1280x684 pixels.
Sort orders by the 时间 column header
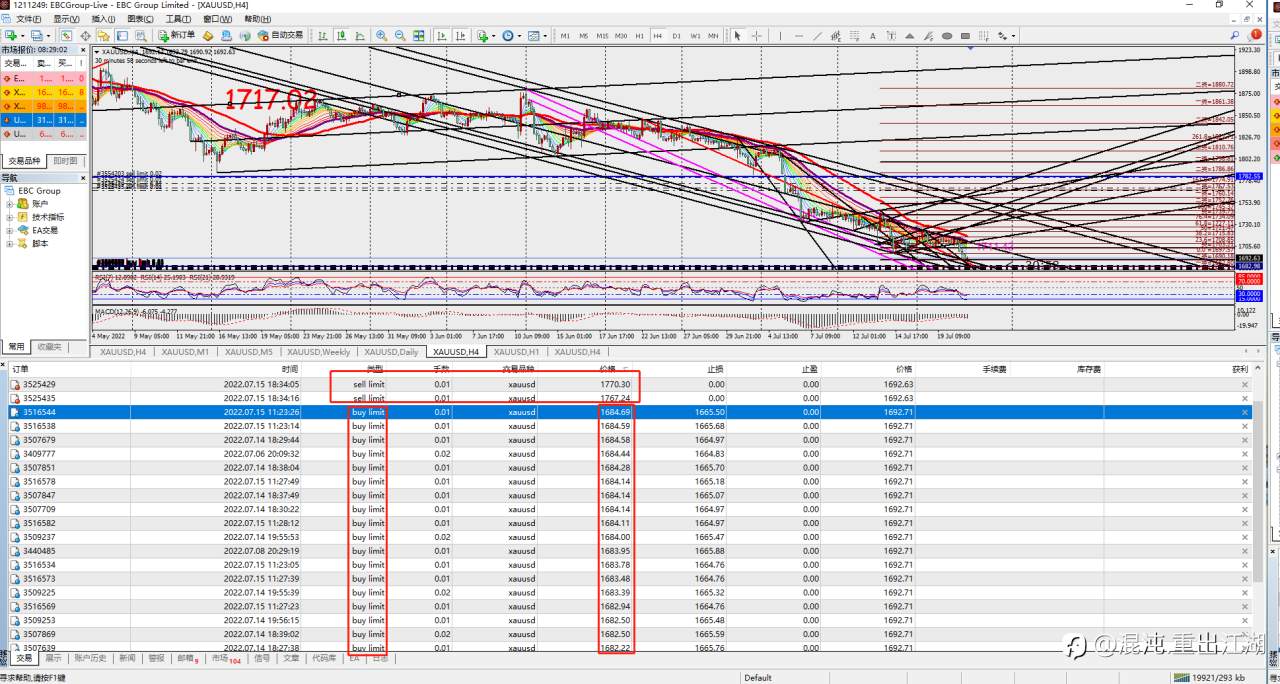pyautogui.click(x=289, y=369)
